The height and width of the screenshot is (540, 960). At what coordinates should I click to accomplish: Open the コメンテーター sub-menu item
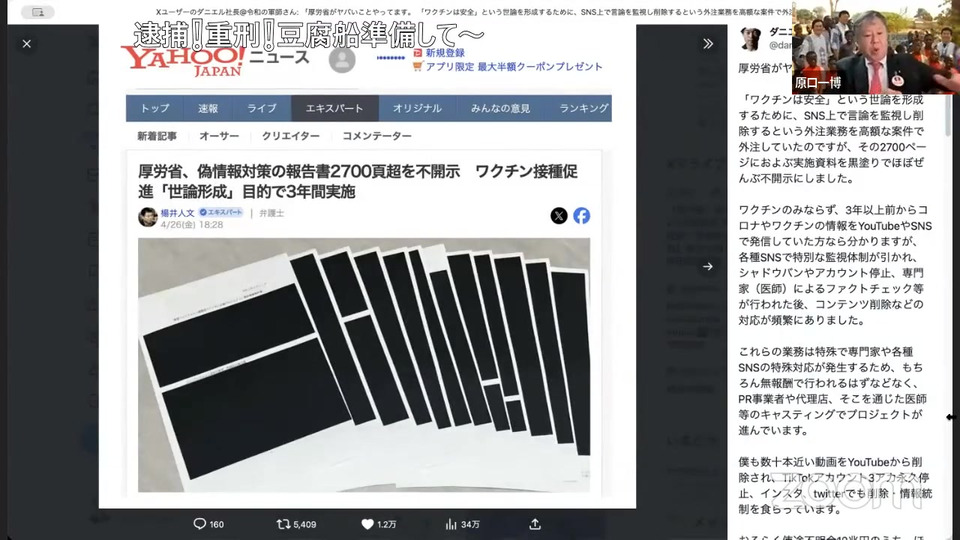coord(377,136)
